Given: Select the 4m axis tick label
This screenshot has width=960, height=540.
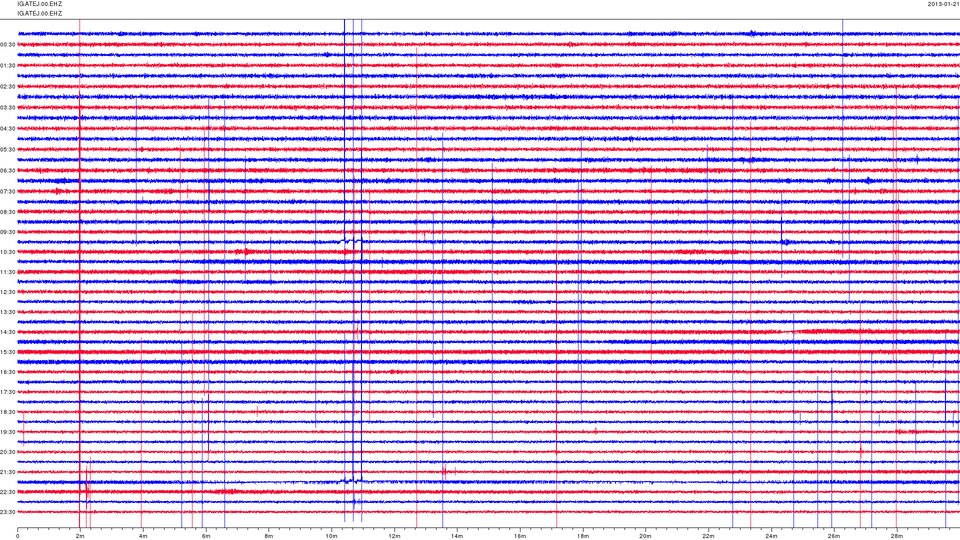Looking at the screenshot, I should tap(143, 536).
